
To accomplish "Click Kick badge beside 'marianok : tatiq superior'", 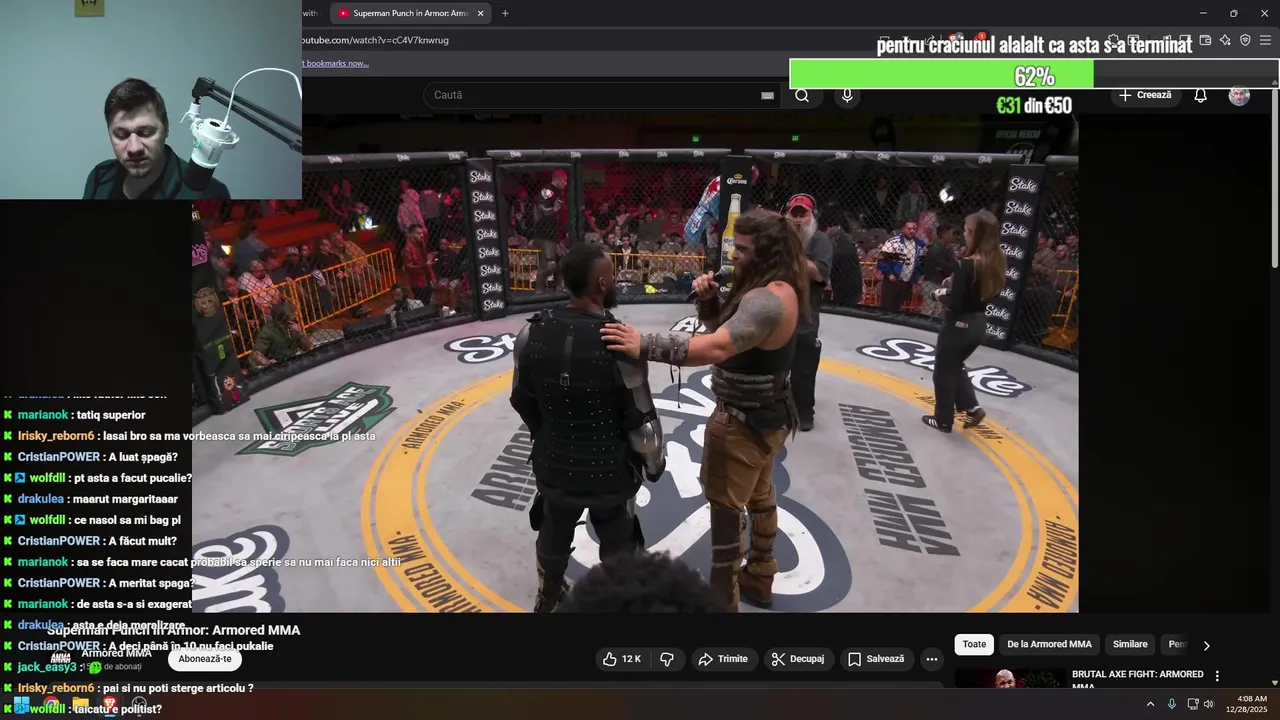I will [8, 415].
